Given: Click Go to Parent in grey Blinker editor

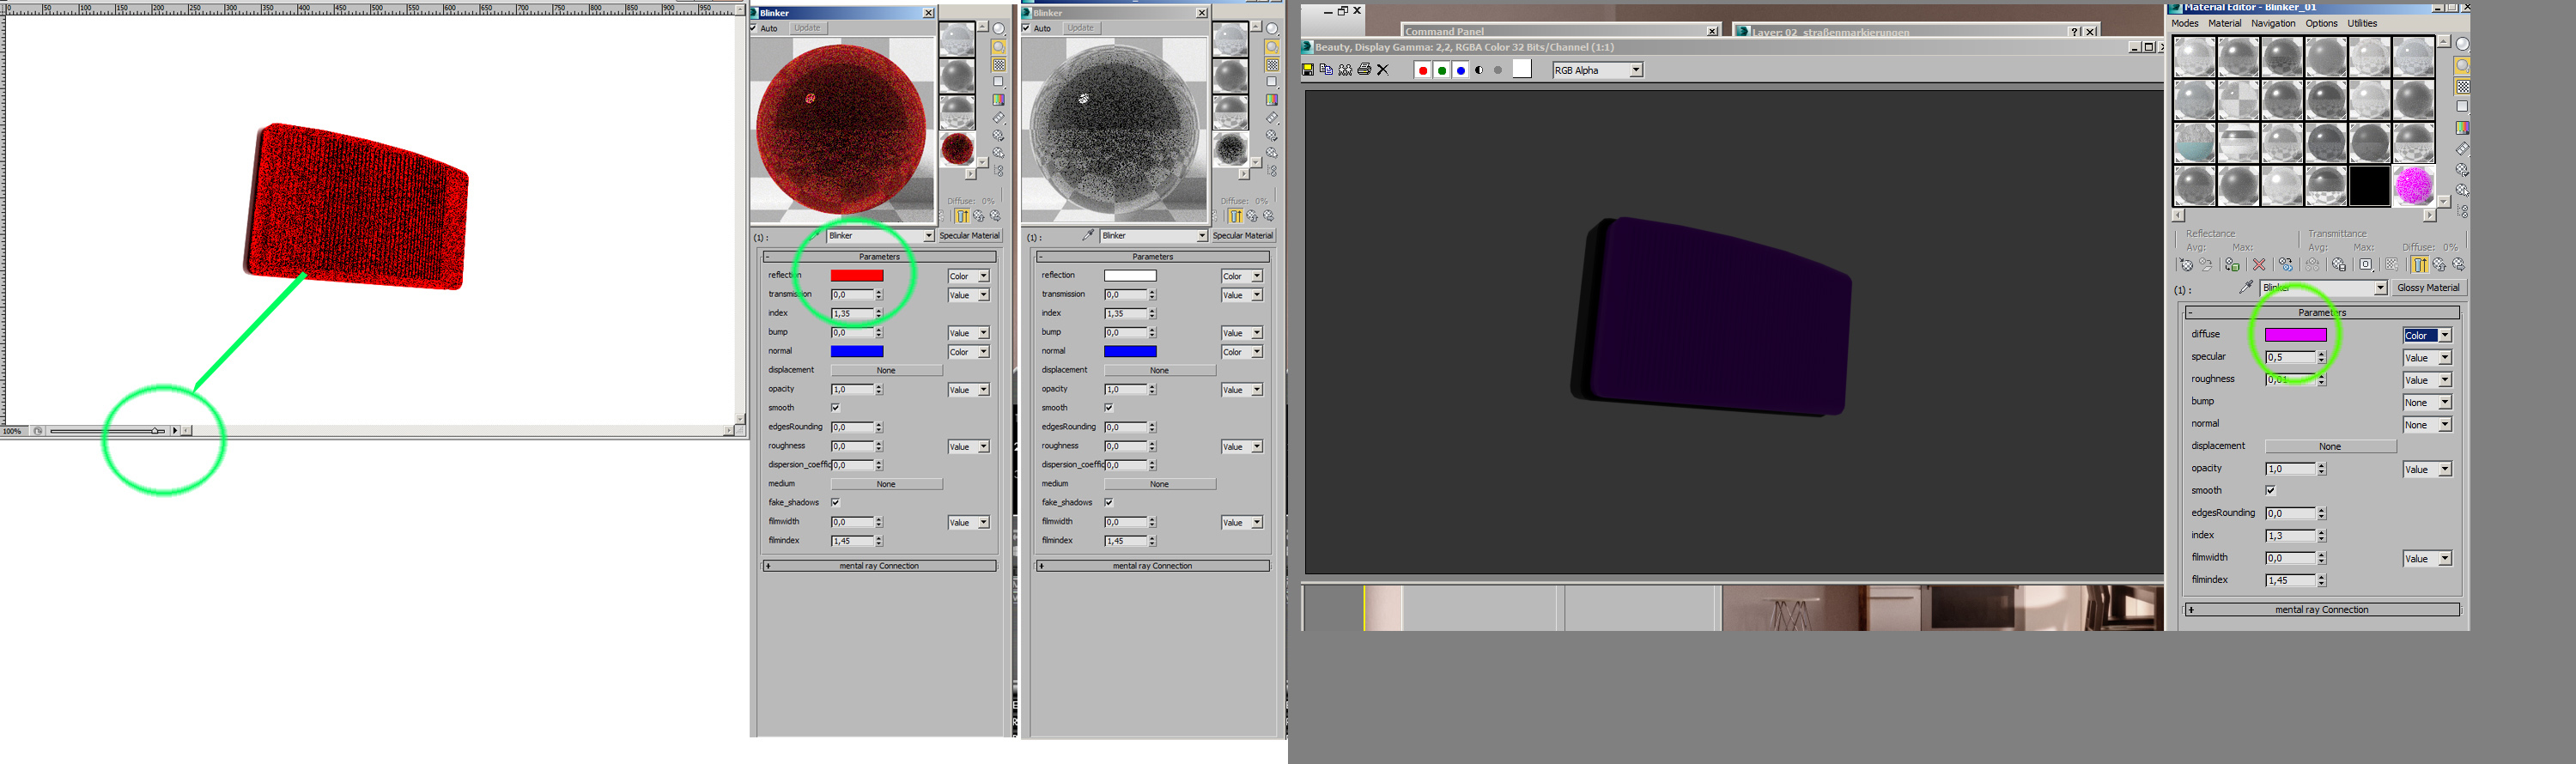Looking at the screenshot, I should click(1252, 216).
